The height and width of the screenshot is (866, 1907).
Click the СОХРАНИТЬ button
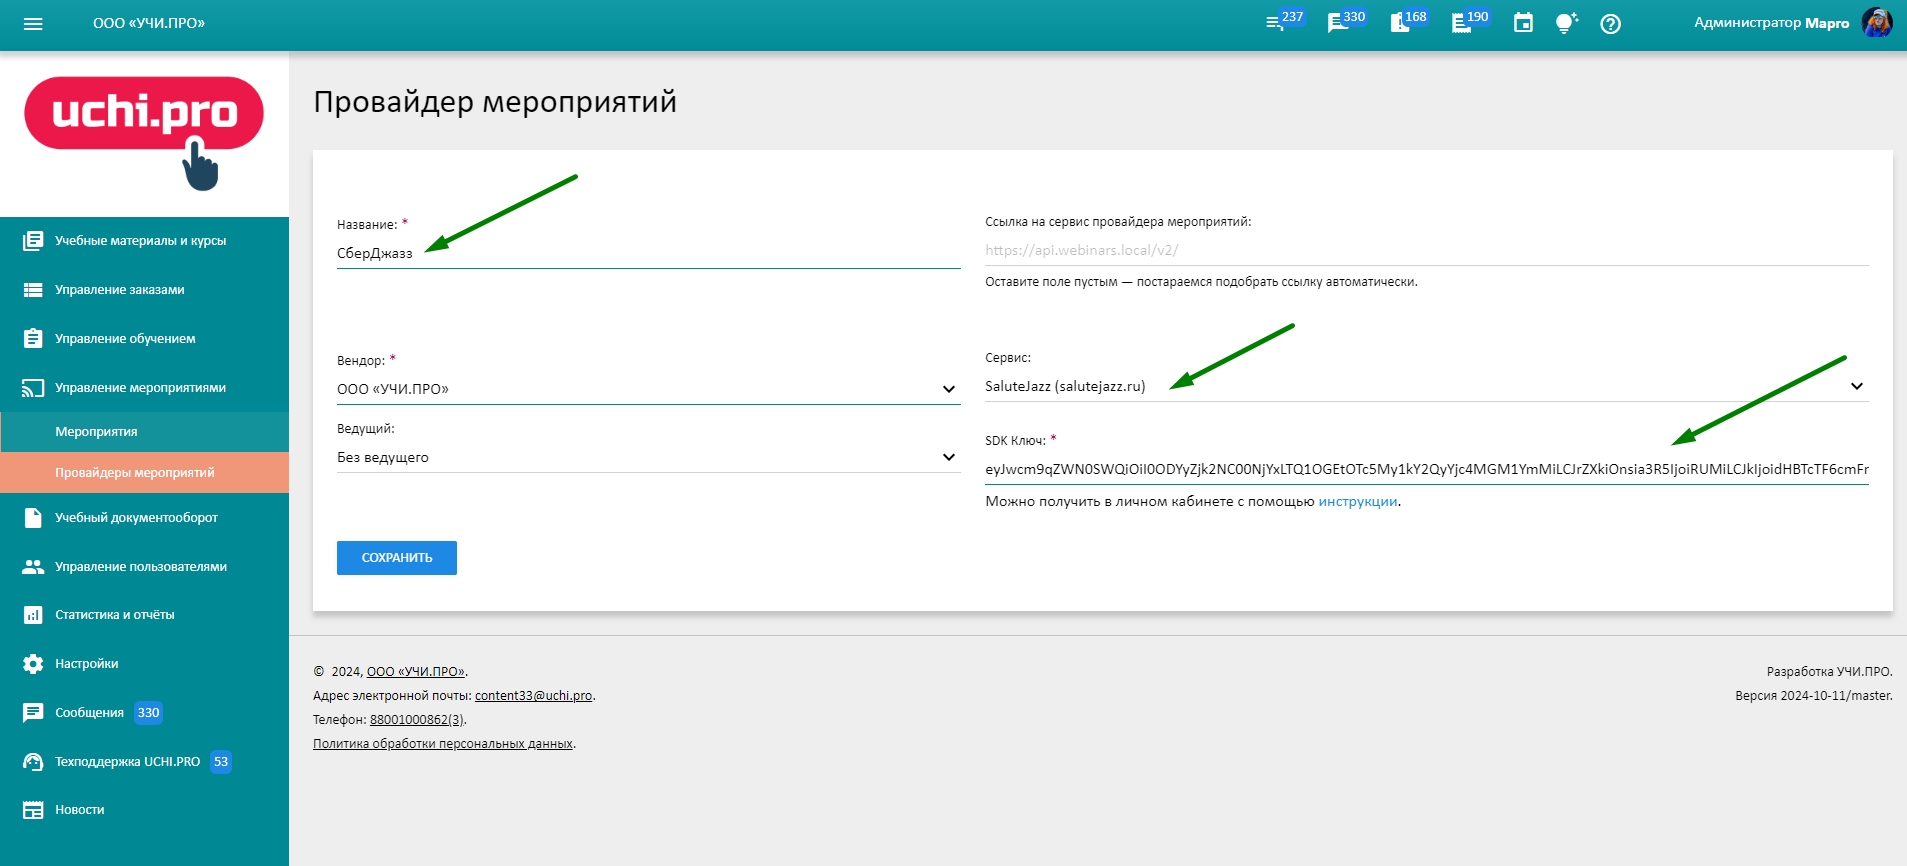click(x=397, y=558)
